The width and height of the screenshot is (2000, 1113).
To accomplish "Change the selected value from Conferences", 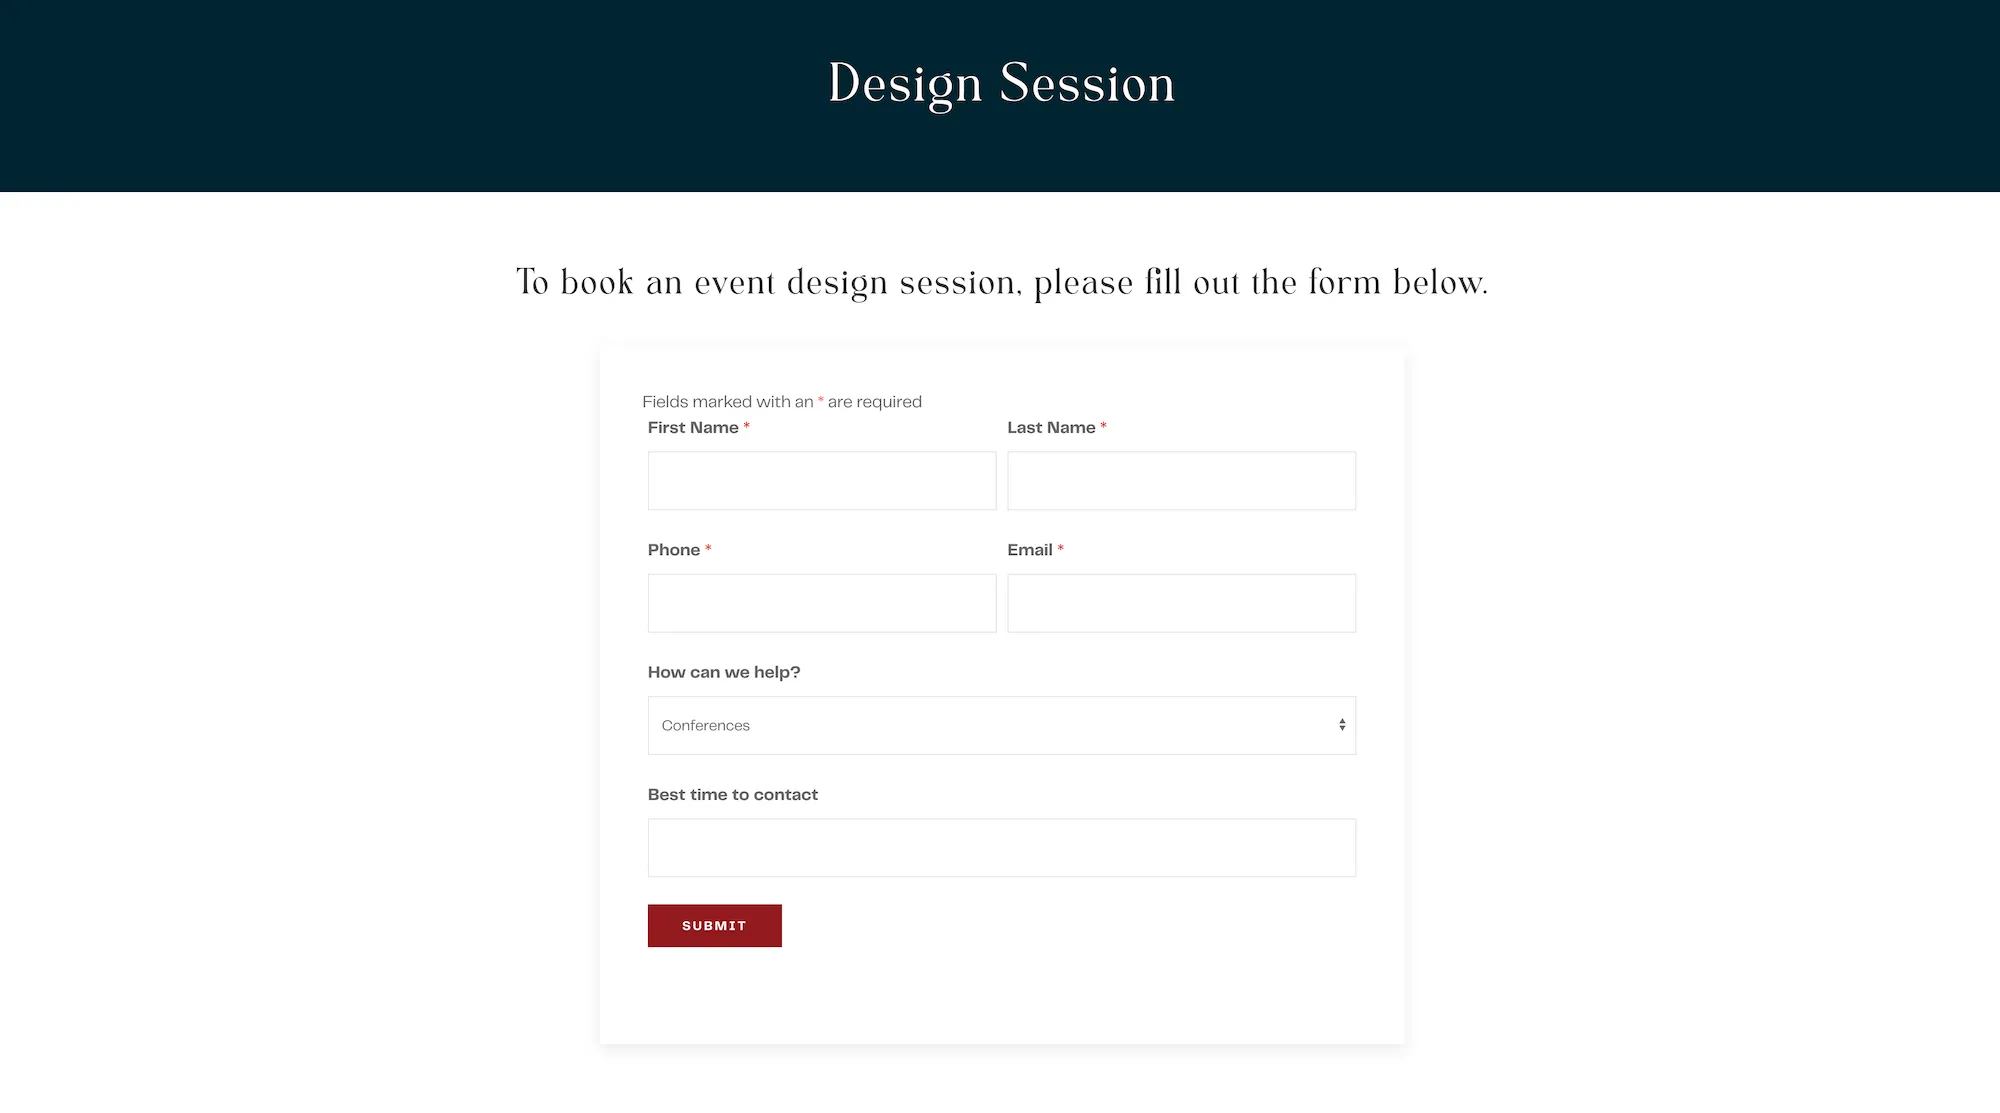I will 1000,725.
